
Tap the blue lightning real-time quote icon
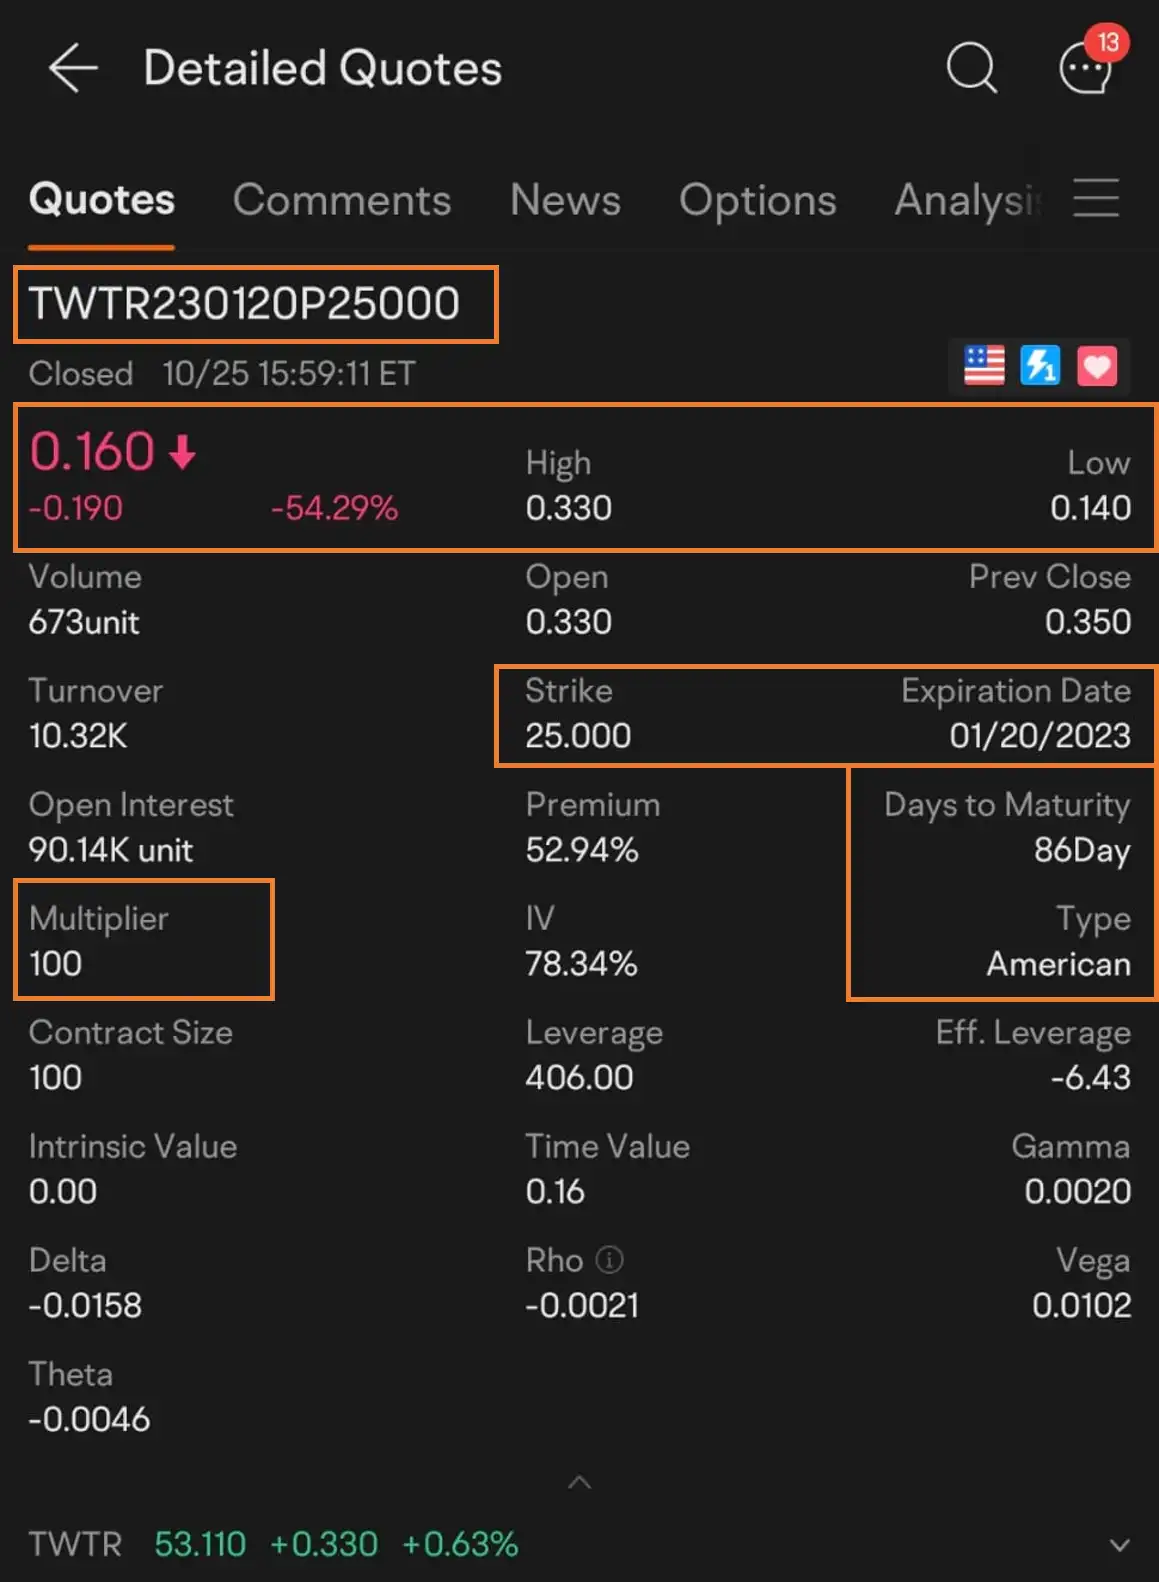[1040, 365]
